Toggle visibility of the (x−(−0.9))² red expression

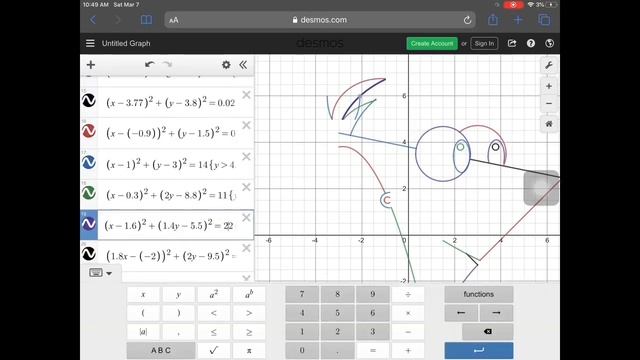[x=89, y=131]
